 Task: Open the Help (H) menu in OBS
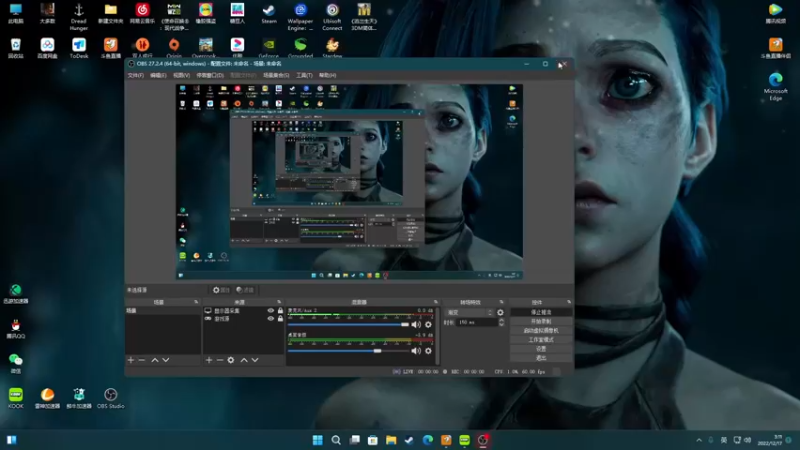coord(327,75)
